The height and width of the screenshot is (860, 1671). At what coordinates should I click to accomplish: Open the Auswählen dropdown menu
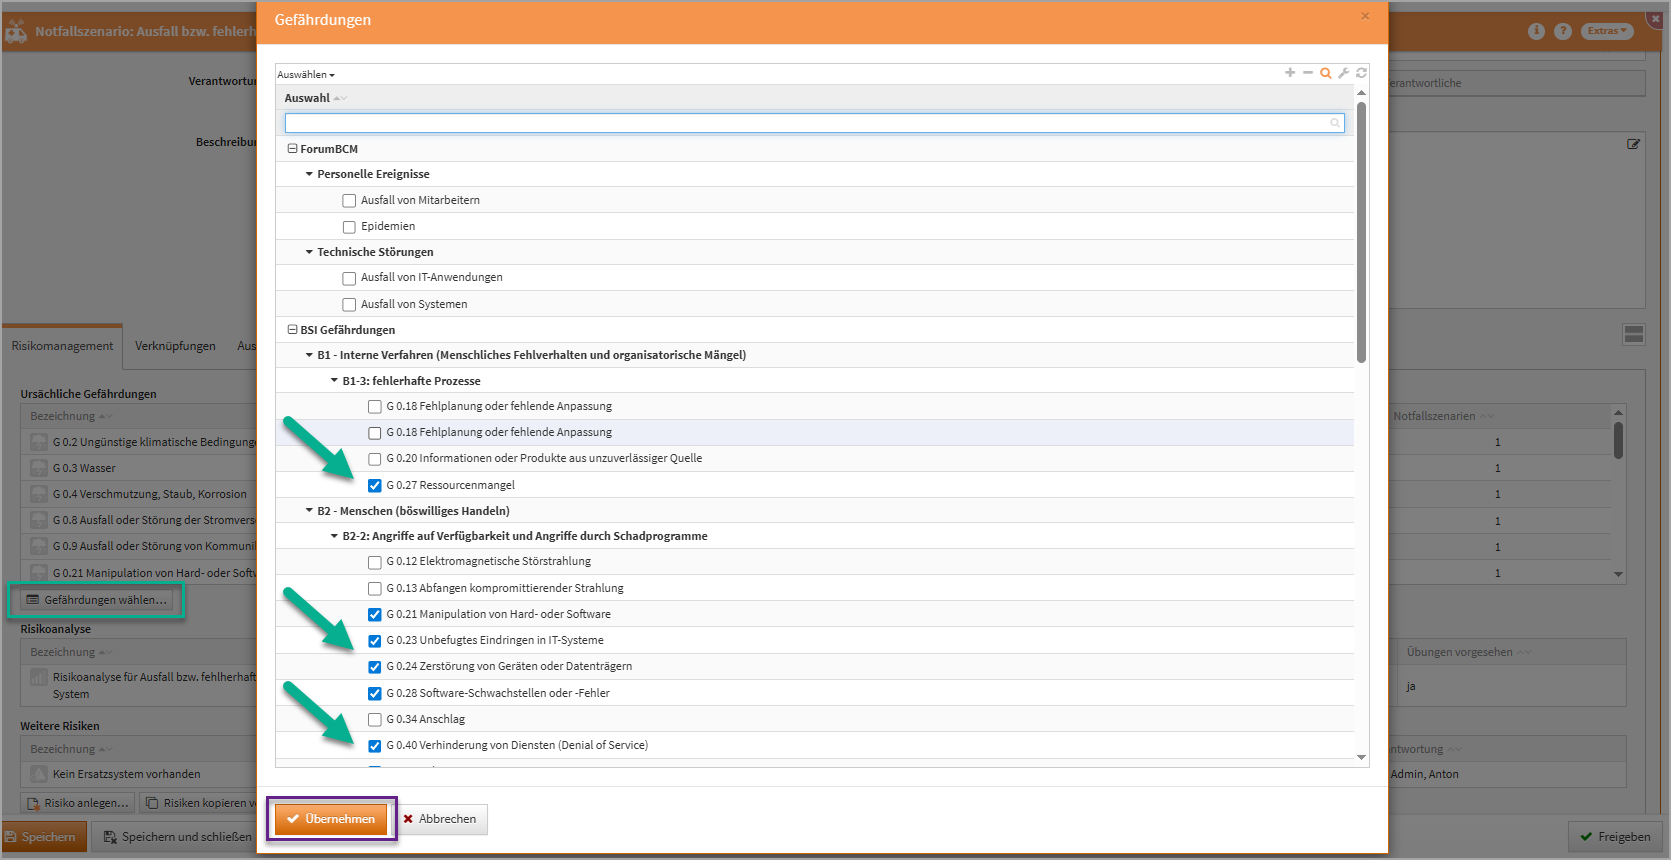click(x=306, y=75)
